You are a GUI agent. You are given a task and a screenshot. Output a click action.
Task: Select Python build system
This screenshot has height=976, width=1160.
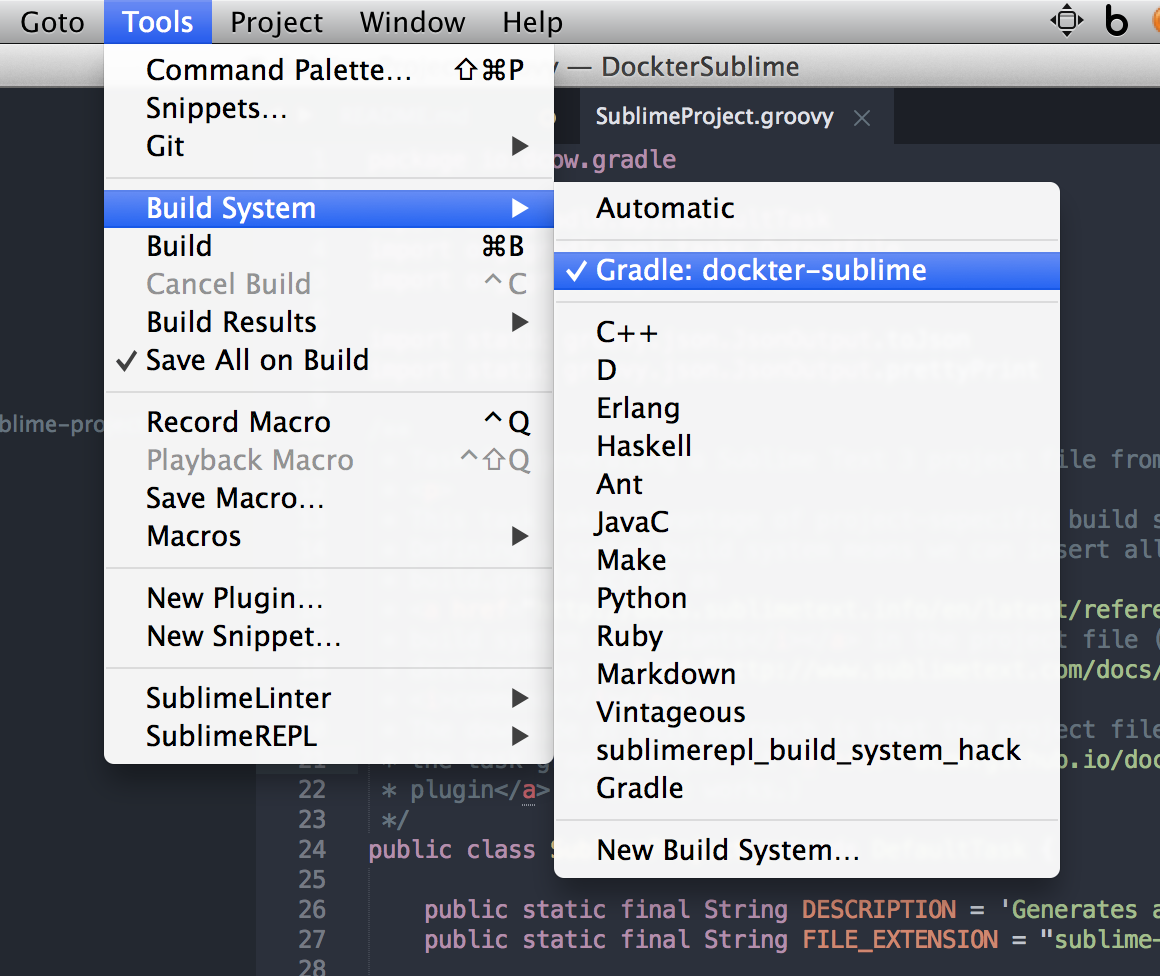(806, 598)
